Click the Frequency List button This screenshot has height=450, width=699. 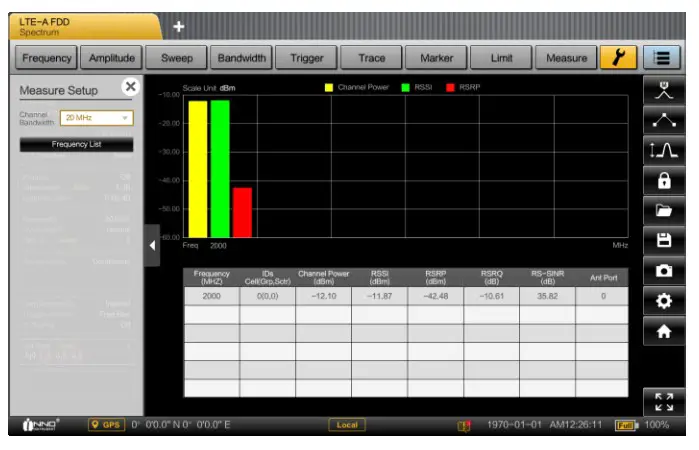tap(76, 144)
